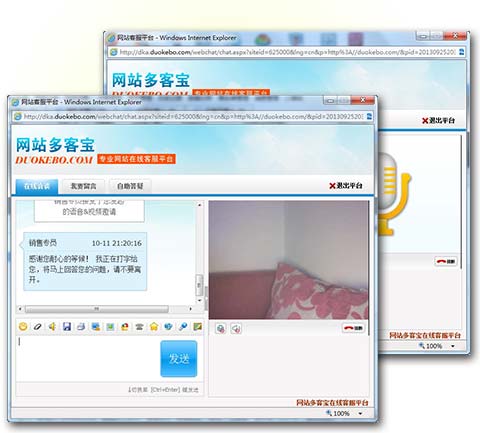Click the microphone icon at the toolbar's right
Image resolution: width=480 pixels, height=433 pixels.
[x=183, y=326]
